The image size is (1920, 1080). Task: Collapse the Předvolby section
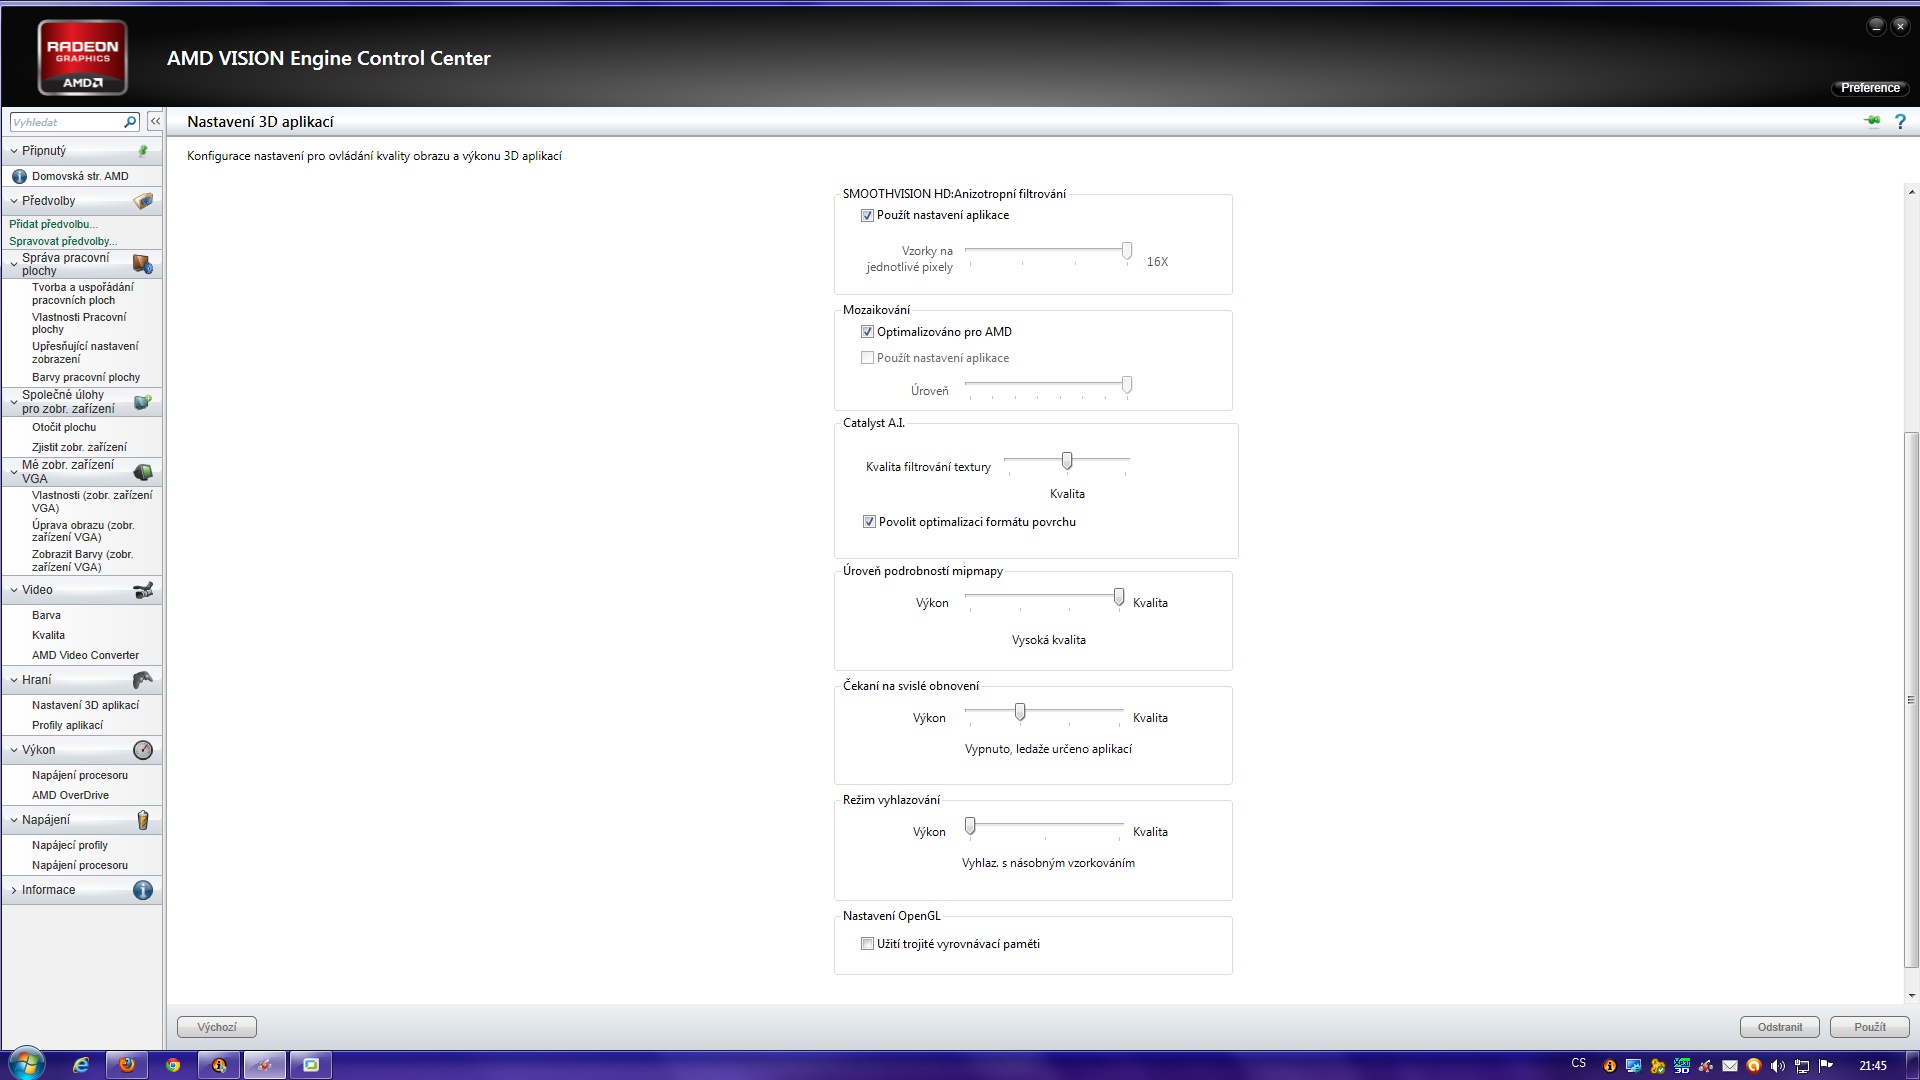(x=14, y=201)
